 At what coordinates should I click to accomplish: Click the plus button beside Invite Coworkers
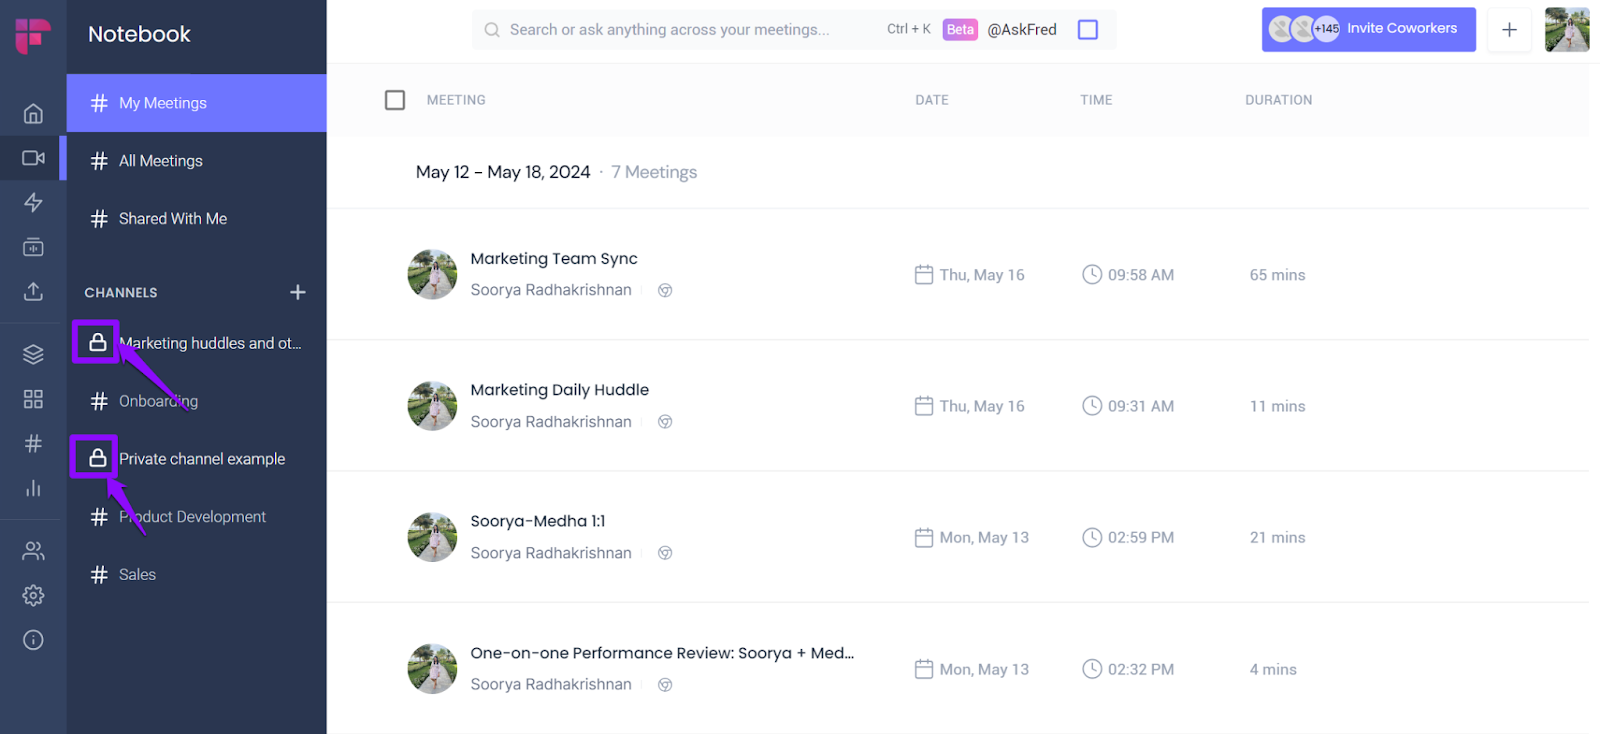pyautogui.click(x=1509, y=30)
